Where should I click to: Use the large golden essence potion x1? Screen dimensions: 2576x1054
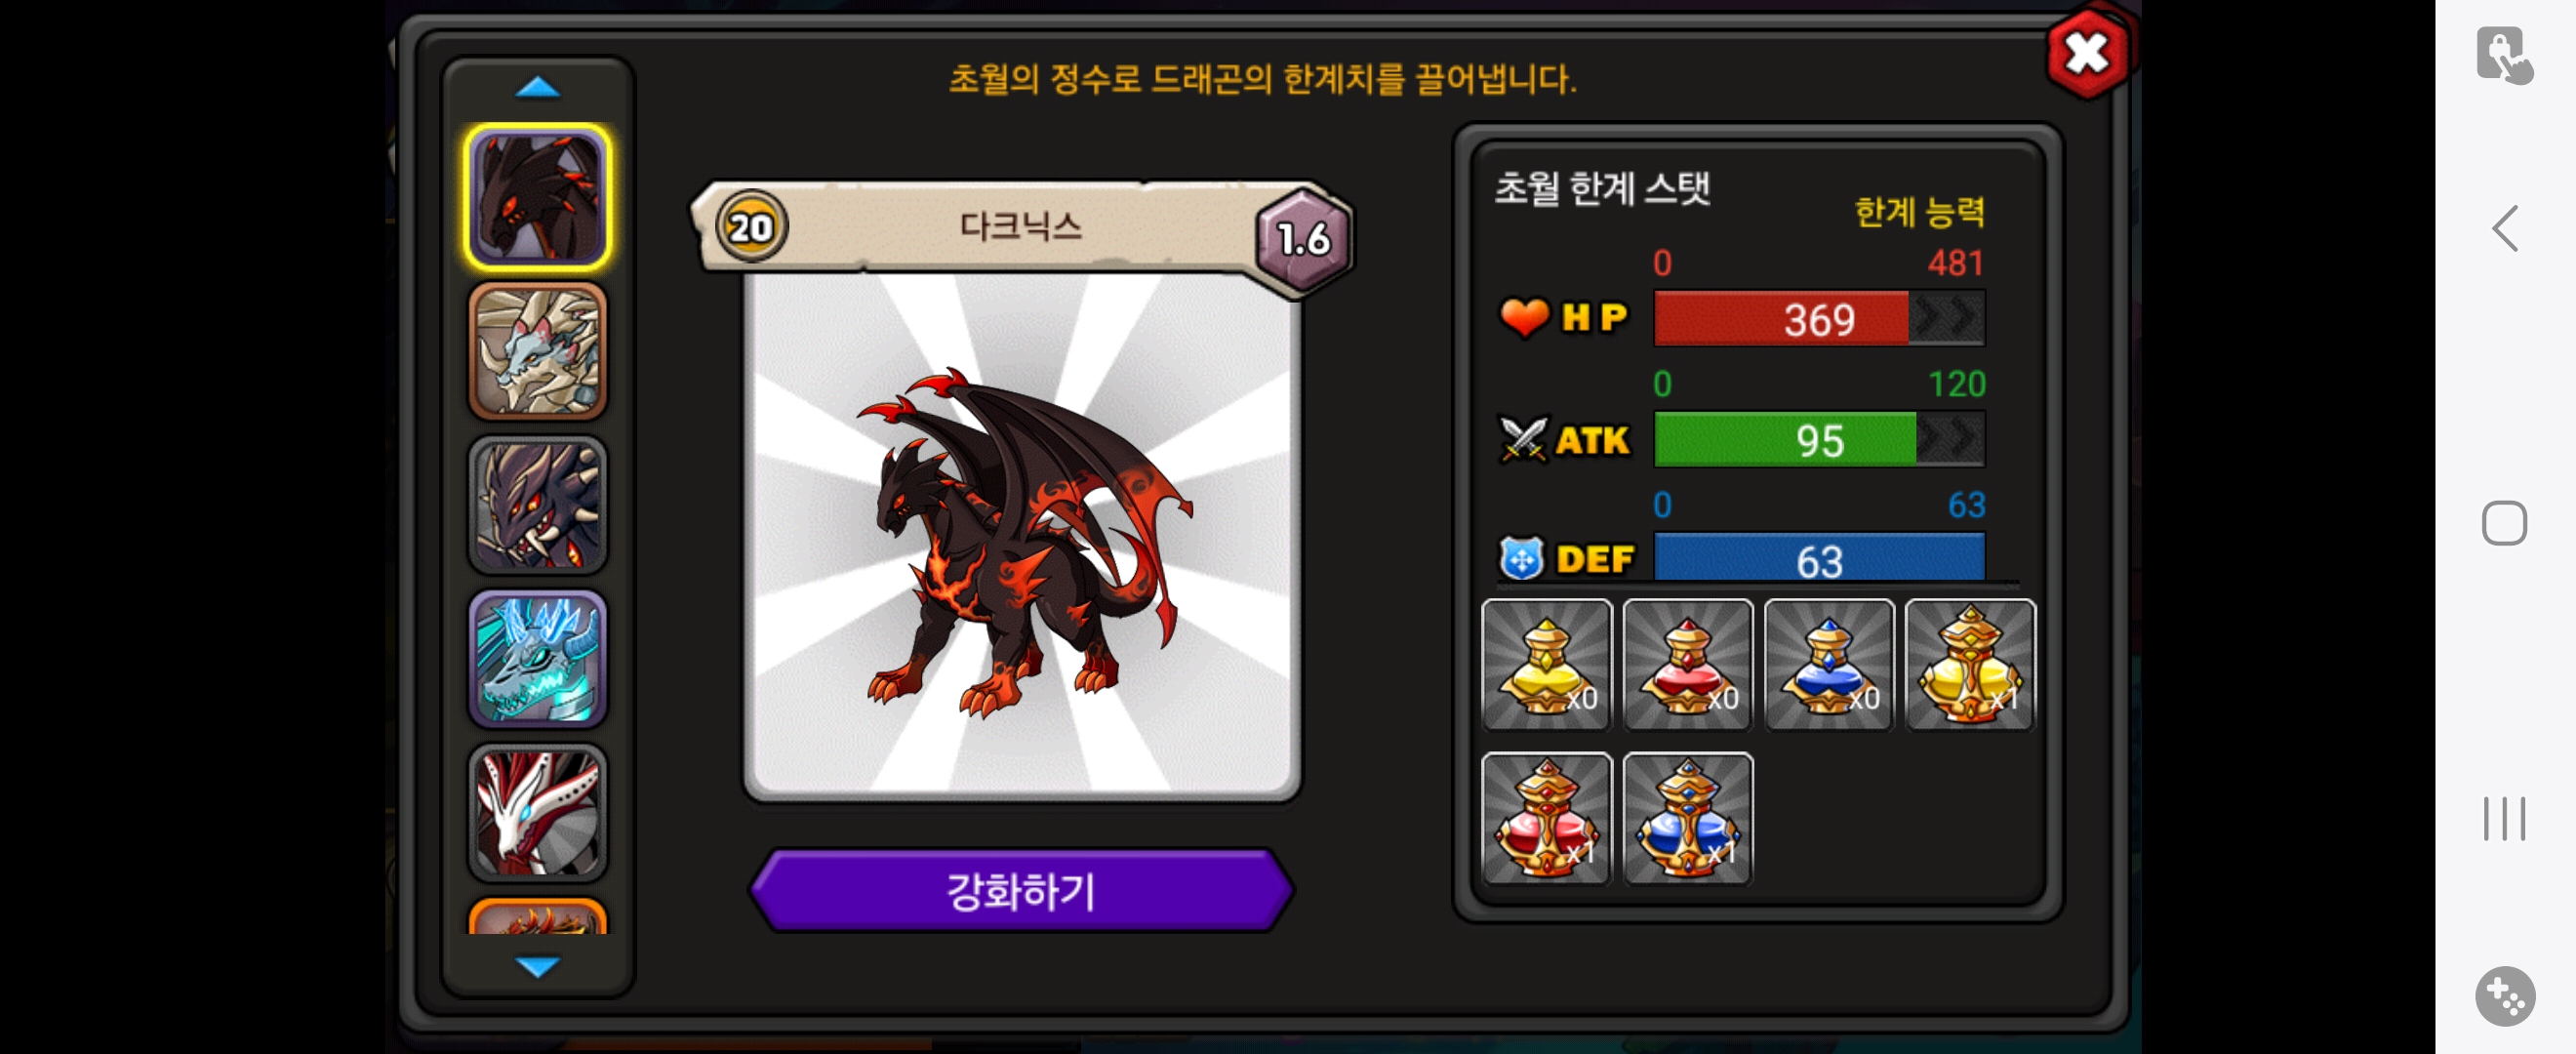[x=1969, y=664]
